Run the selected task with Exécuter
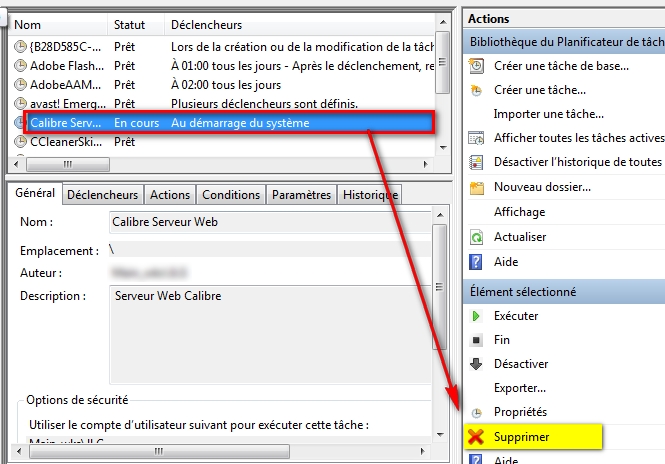665x464 pixels. pyautogui.click(x=516, y=316)
